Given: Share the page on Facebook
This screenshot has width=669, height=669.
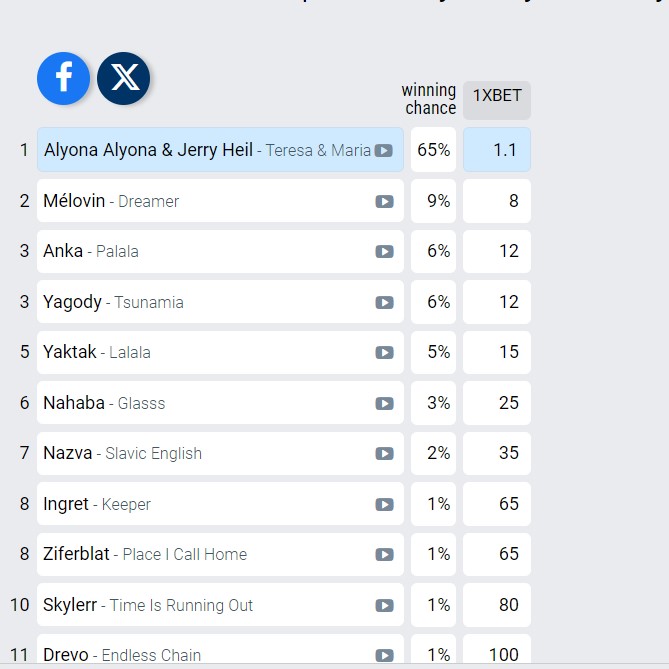Looking at the screenshot, I should [x=63, y=78].
